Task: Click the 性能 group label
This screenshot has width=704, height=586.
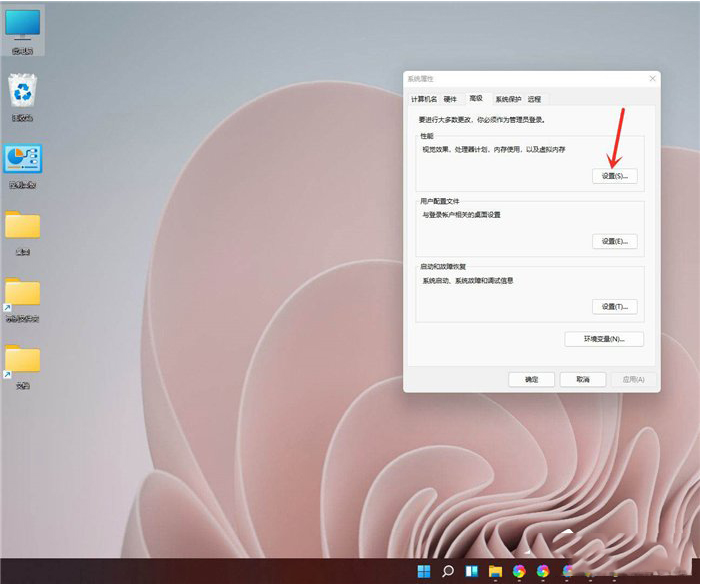Action: click(427, 136)
